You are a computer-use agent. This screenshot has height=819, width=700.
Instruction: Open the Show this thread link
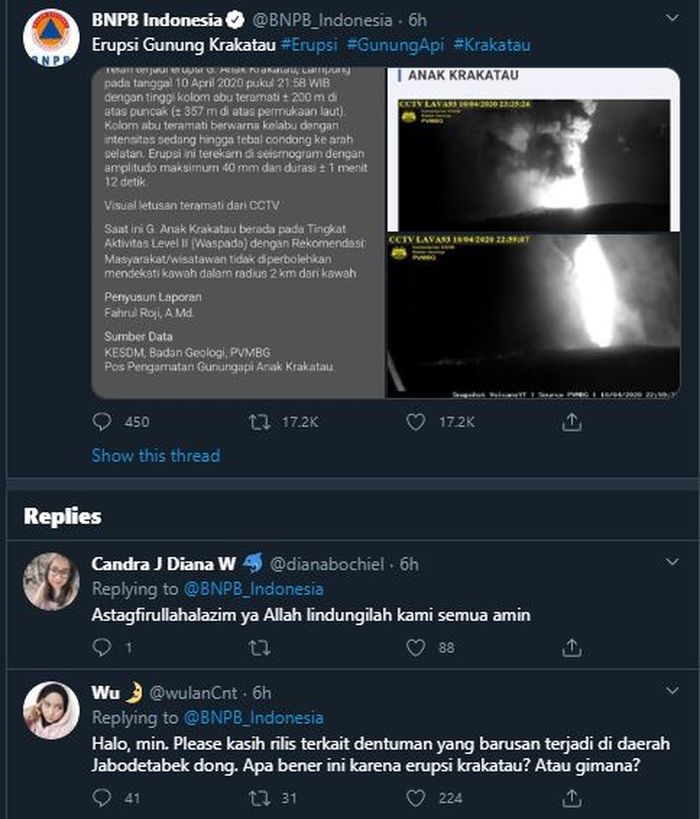coord(155,456)
